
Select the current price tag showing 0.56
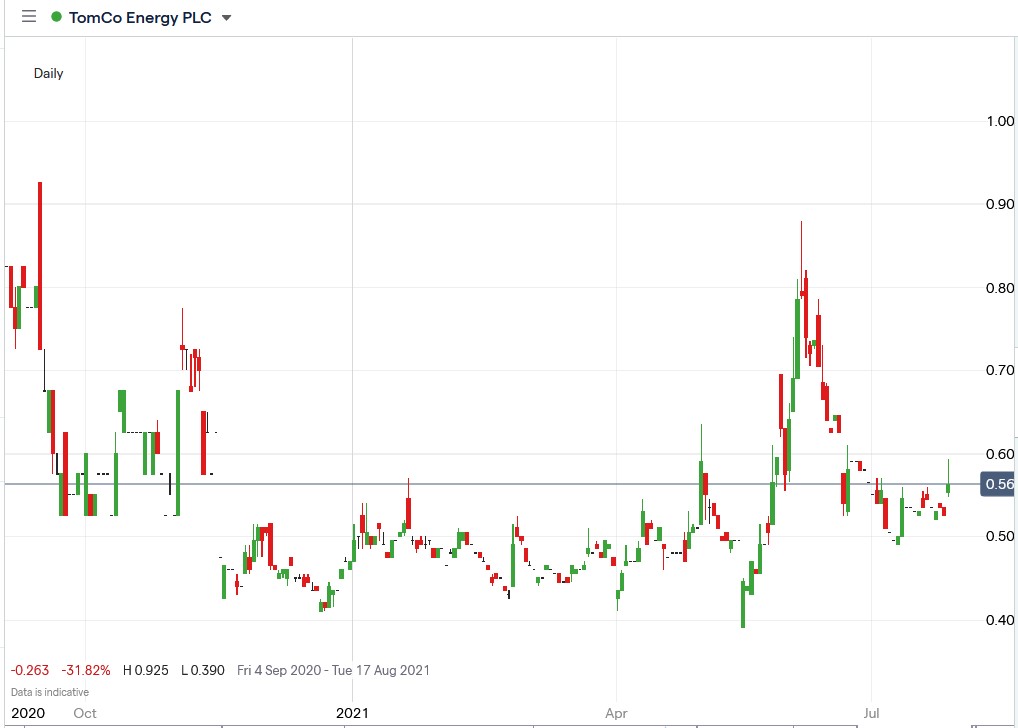[x=998, y=482]
